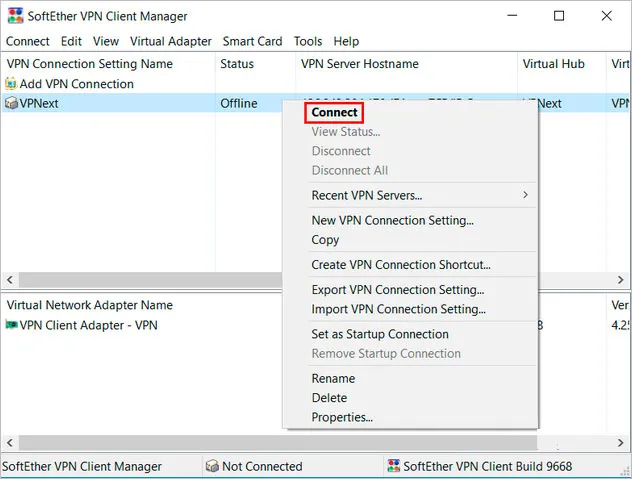Open the Tools menu
Image resolution: width=632 pixels, height=479 pixels.
(308, 41)
